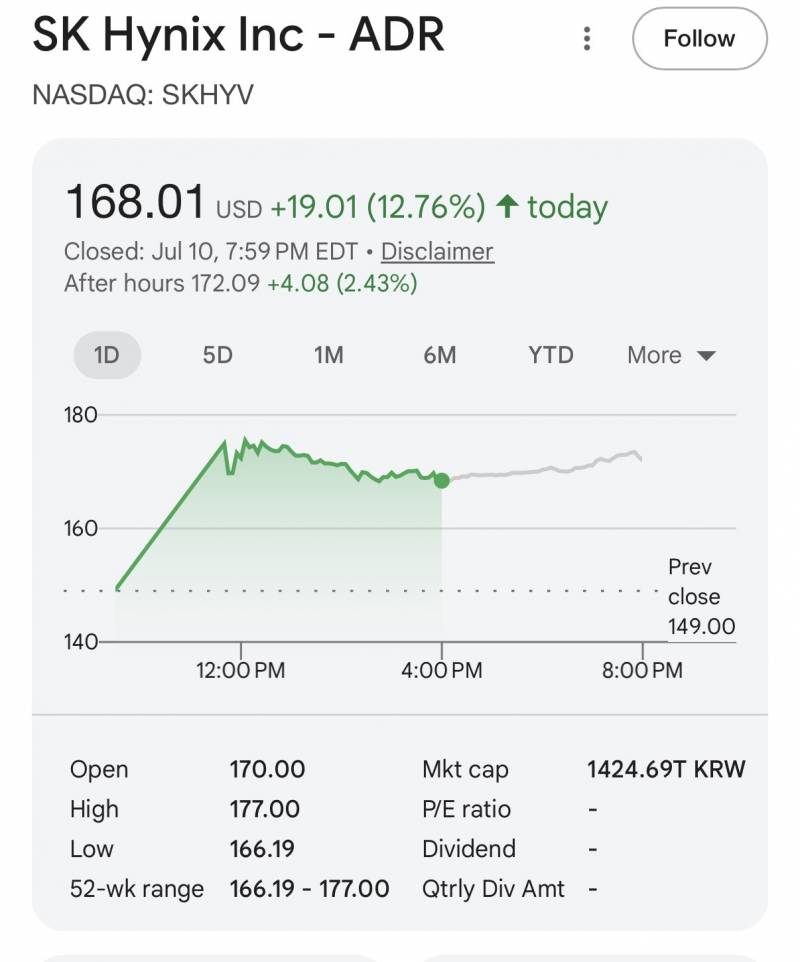The height and width of the screenshot is (962, 800).
Task: Open the three-dot more options menu
Action: point(587,39)
